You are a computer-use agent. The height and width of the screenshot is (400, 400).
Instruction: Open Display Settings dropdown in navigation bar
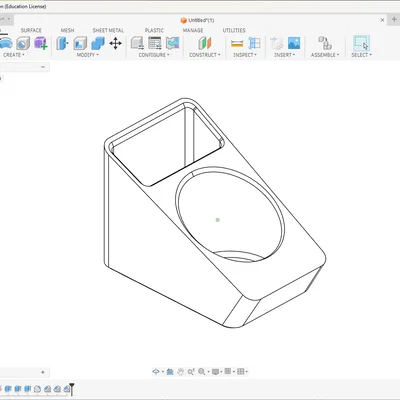click(217, 371)
